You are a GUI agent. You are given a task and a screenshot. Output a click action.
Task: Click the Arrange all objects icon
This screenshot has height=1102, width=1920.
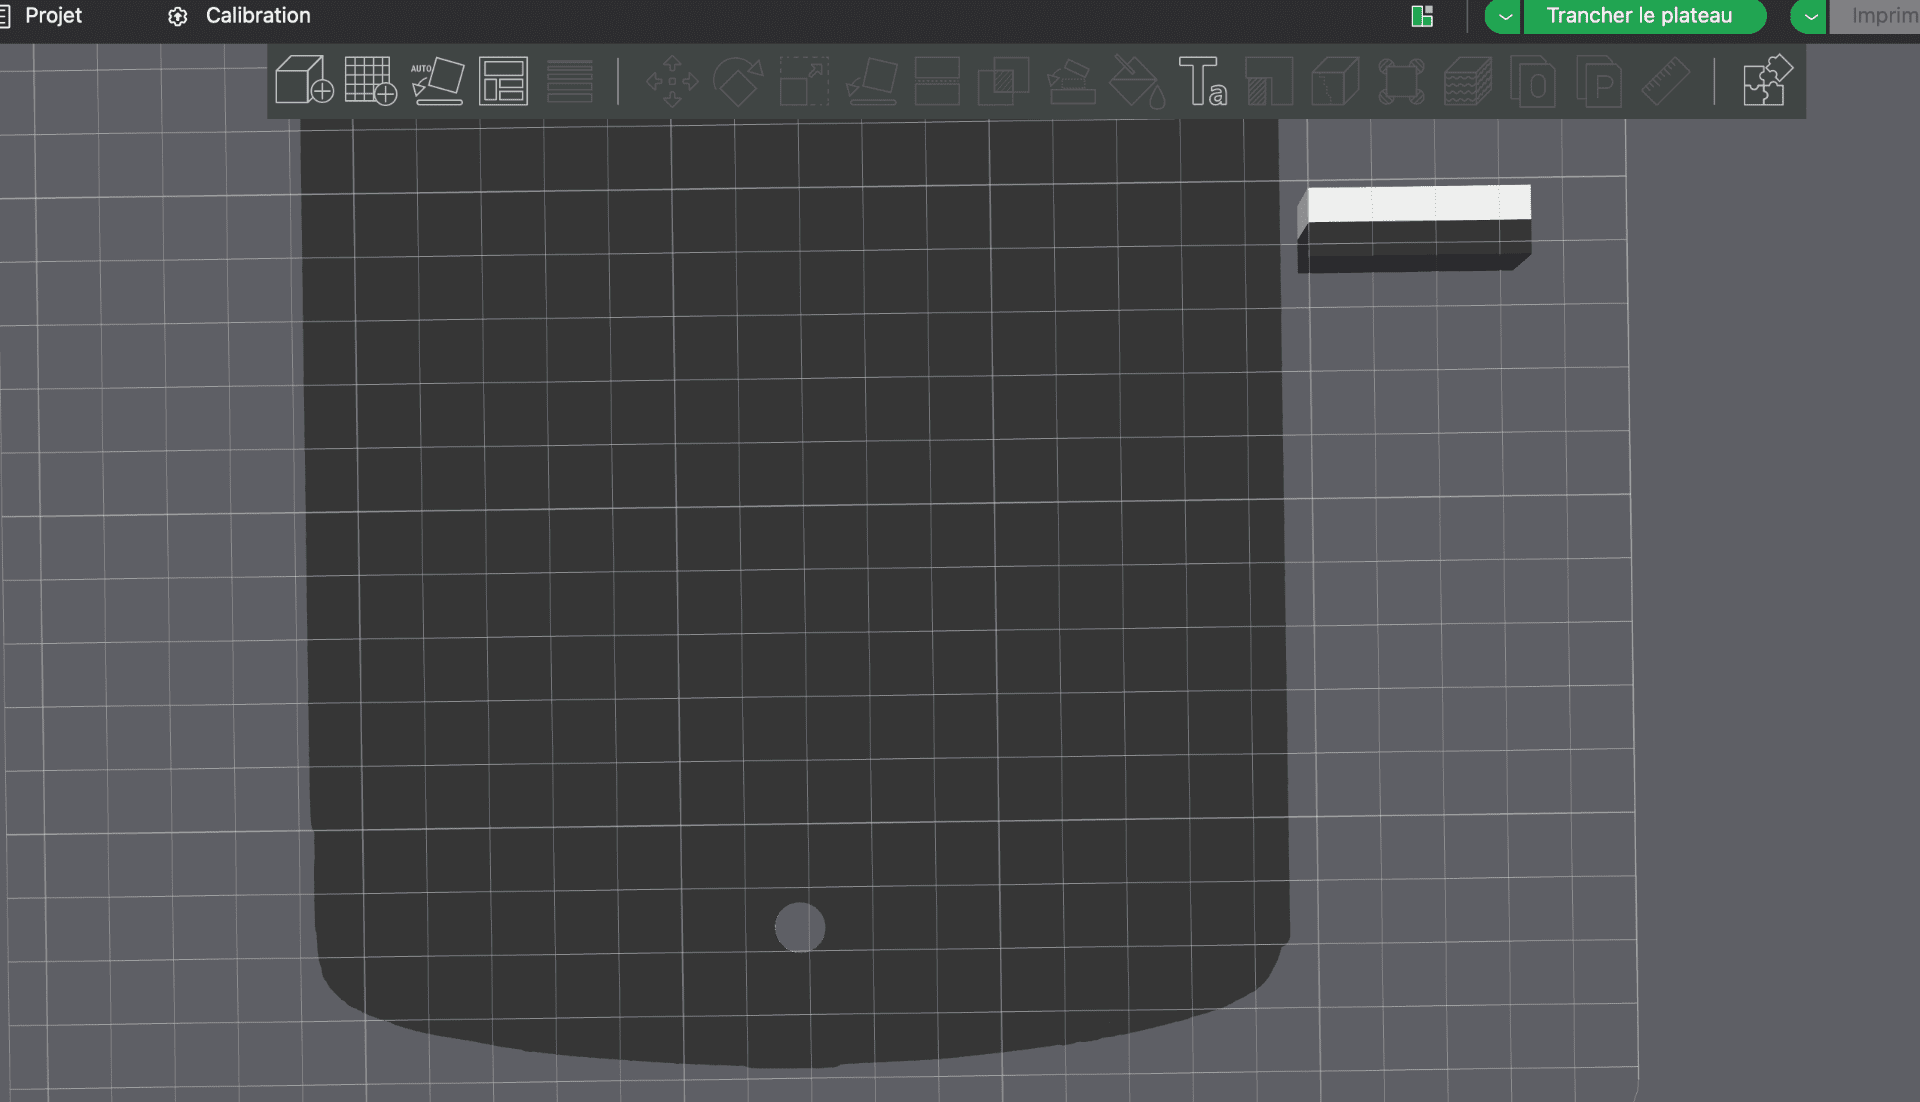click(503, 80)
